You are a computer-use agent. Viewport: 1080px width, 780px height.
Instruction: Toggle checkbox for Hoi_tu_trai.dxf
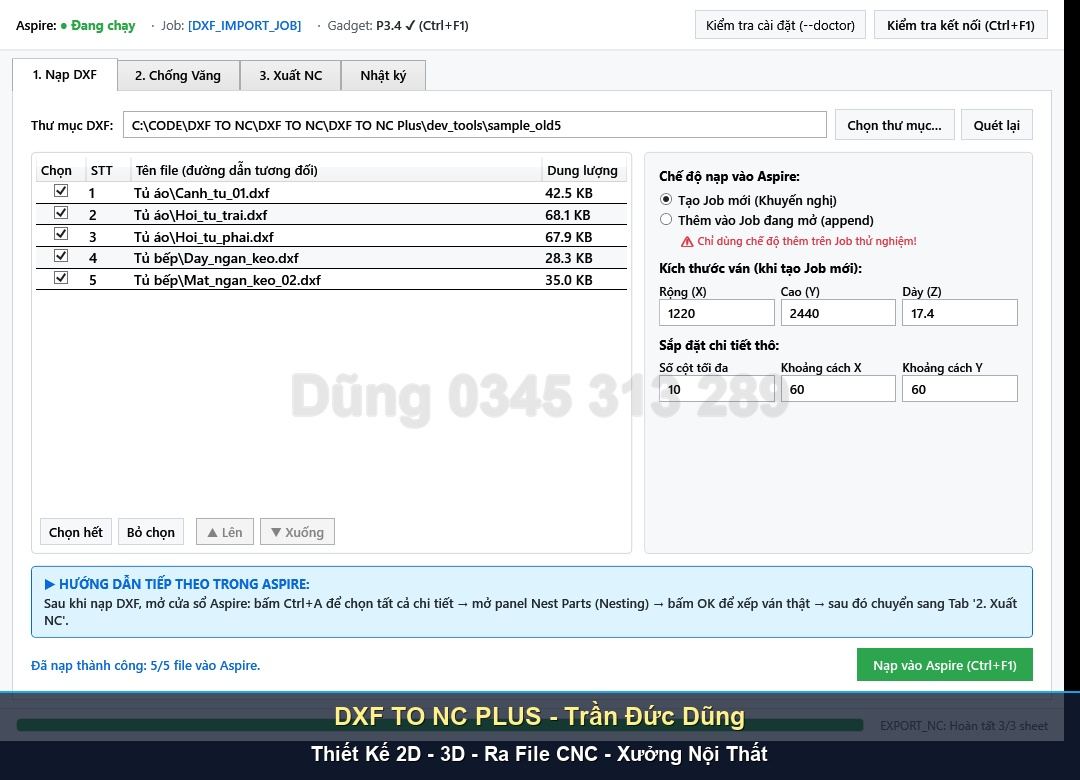click(61, 213)
